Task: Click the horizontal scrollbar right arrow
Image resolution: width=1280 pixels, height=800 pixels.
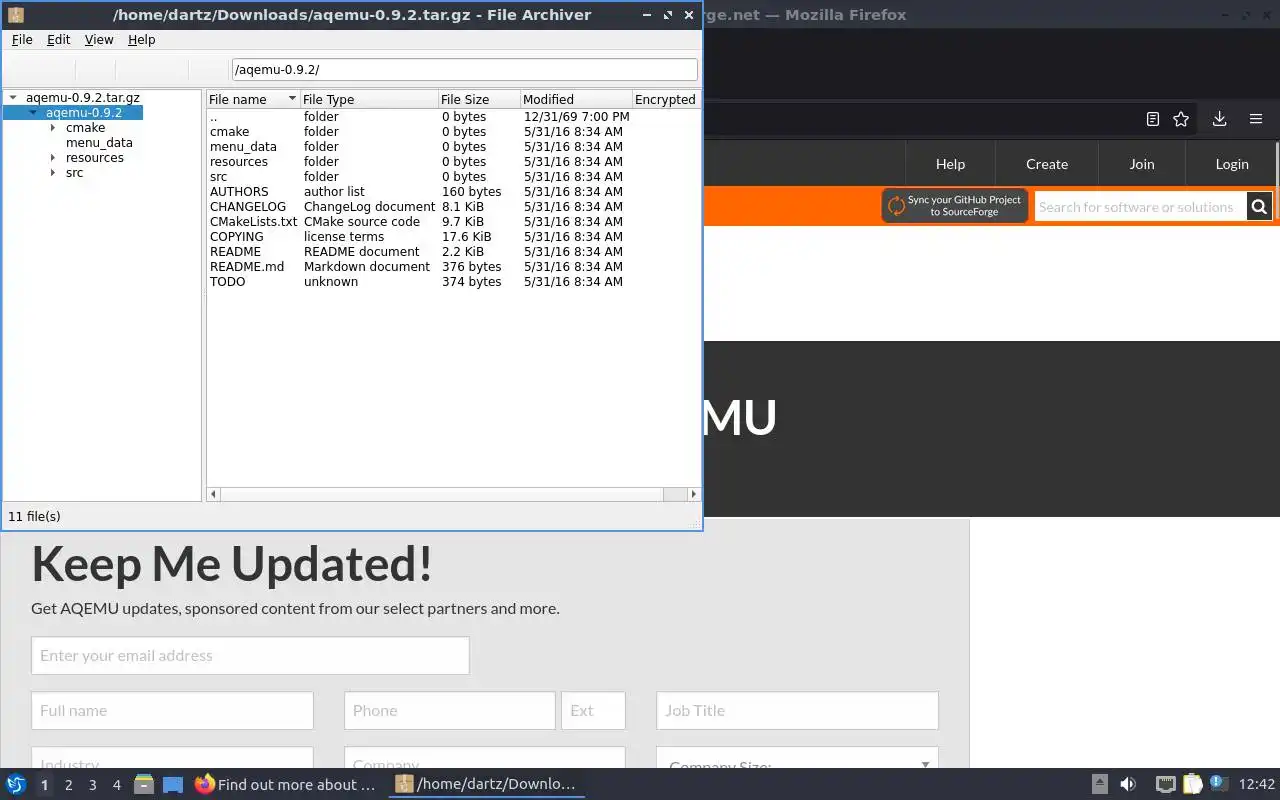Action: point(695,494)
